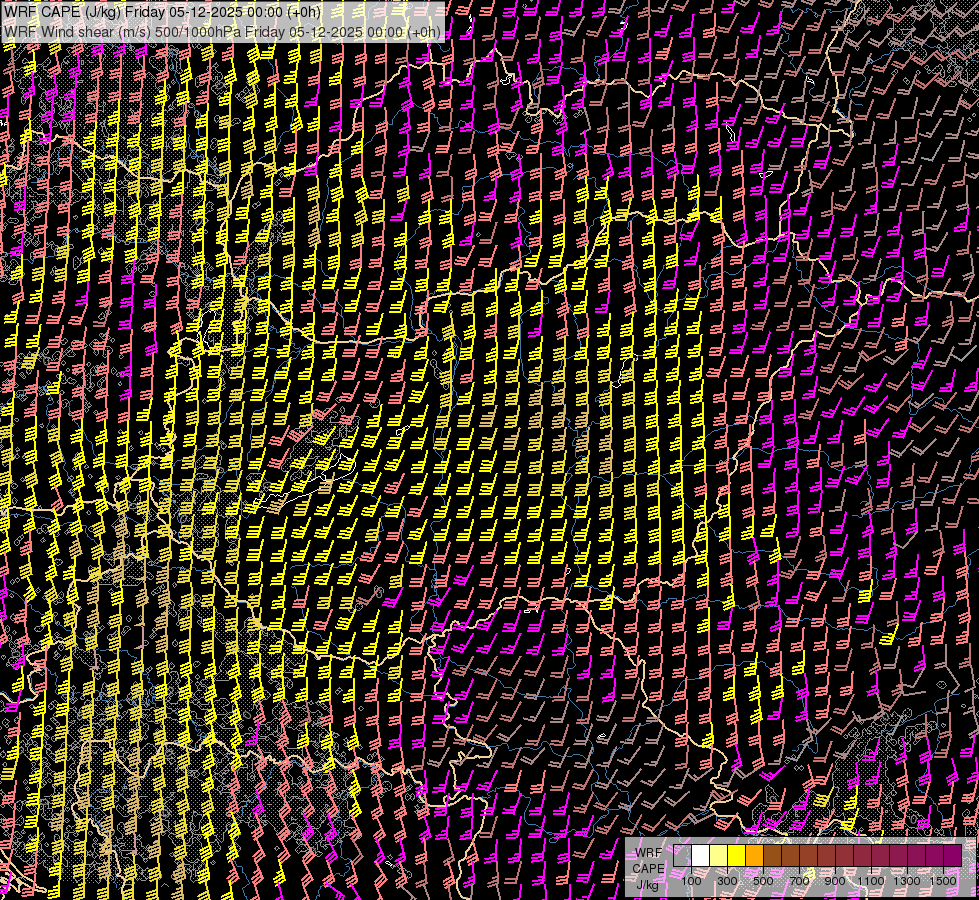Click the 'CAPE' word in the legend
The image size is (979, 900).
648,869
